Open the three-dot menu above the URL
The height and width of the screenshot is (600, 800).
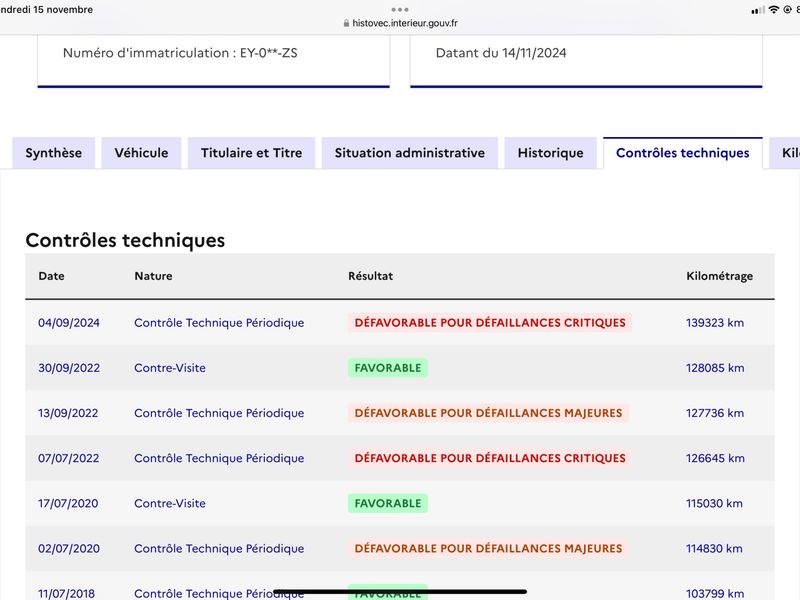tap(400, 9)
